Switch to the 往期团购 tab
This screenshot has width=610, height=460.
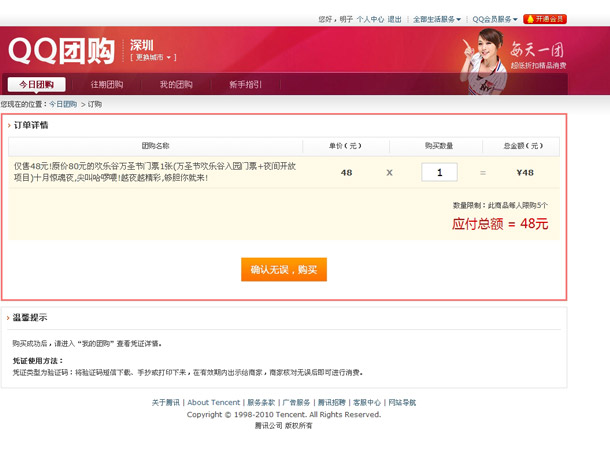coord(107,84)
